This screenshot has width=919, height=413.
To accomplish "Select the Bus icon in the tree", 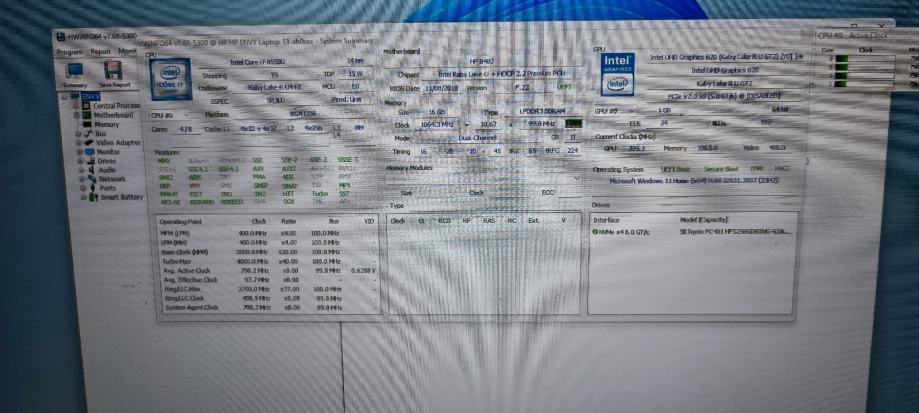I will (88, 134).
